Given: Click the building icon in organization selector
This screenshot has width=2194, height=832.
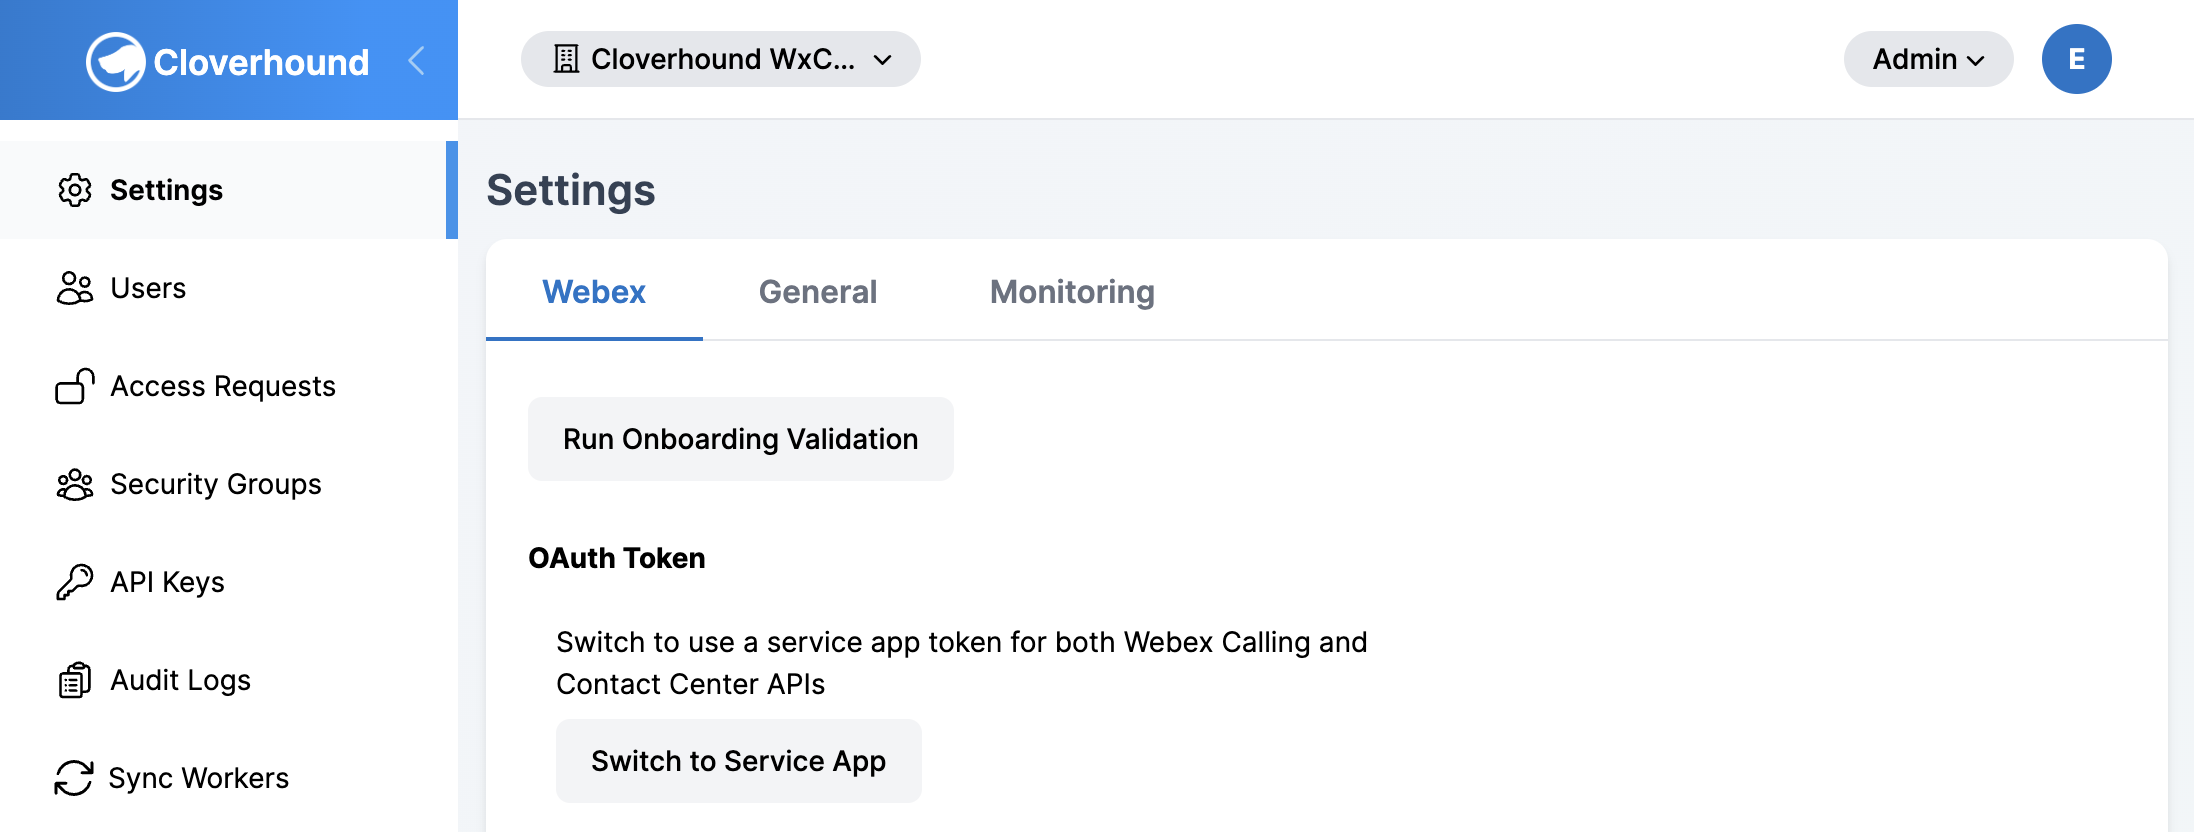Looking at the screenshot, I should point(566,59).
